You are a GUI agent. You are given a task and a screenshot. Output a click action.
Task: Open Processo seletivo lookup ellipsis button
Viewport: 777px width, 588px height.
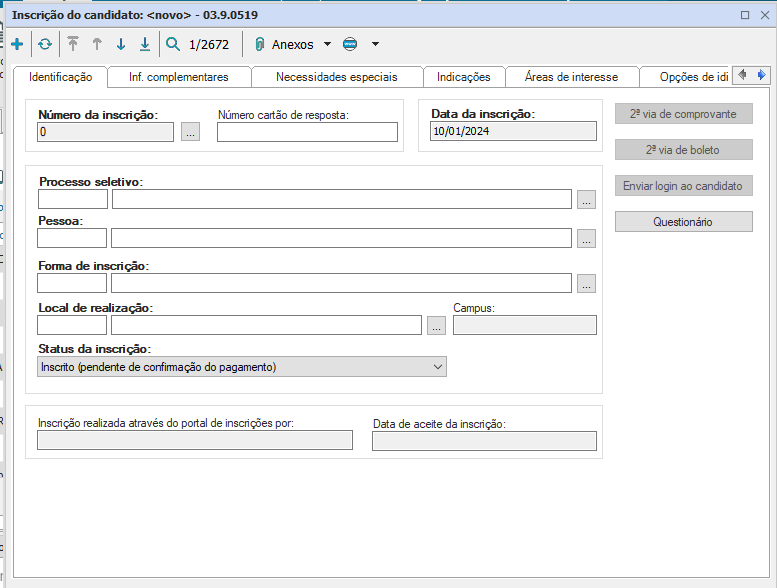[x=587, y=200]
